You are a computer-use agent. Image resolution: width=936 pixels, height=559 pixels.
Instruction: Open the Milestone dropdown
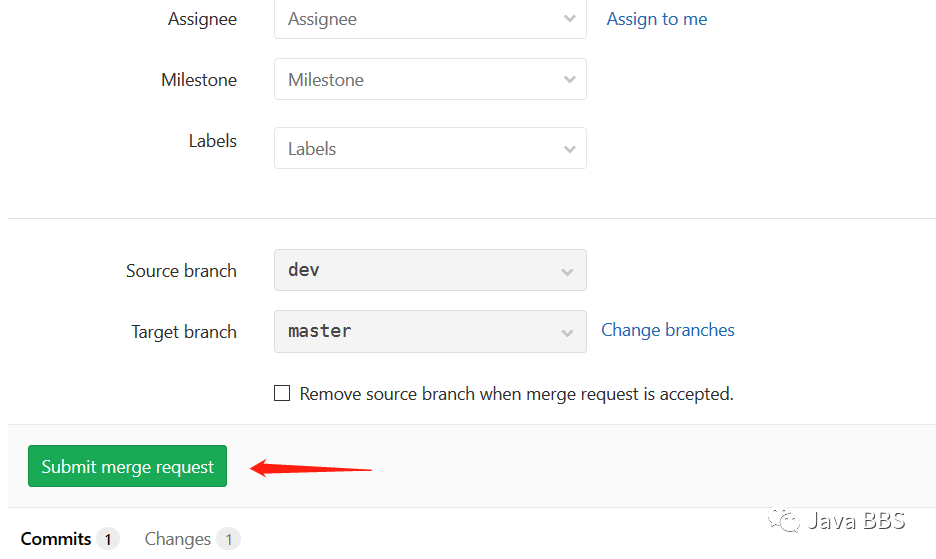pos(430,79)
